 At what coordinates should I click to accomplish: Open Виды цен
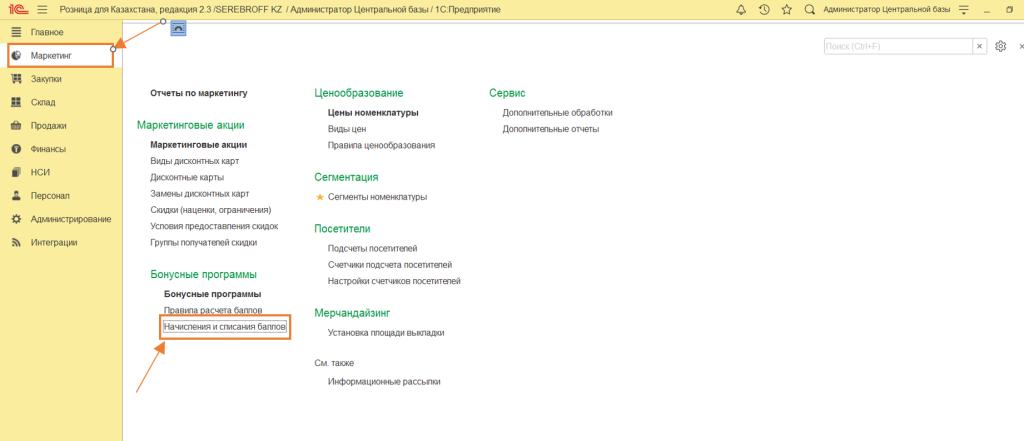(x=347, y=129)
